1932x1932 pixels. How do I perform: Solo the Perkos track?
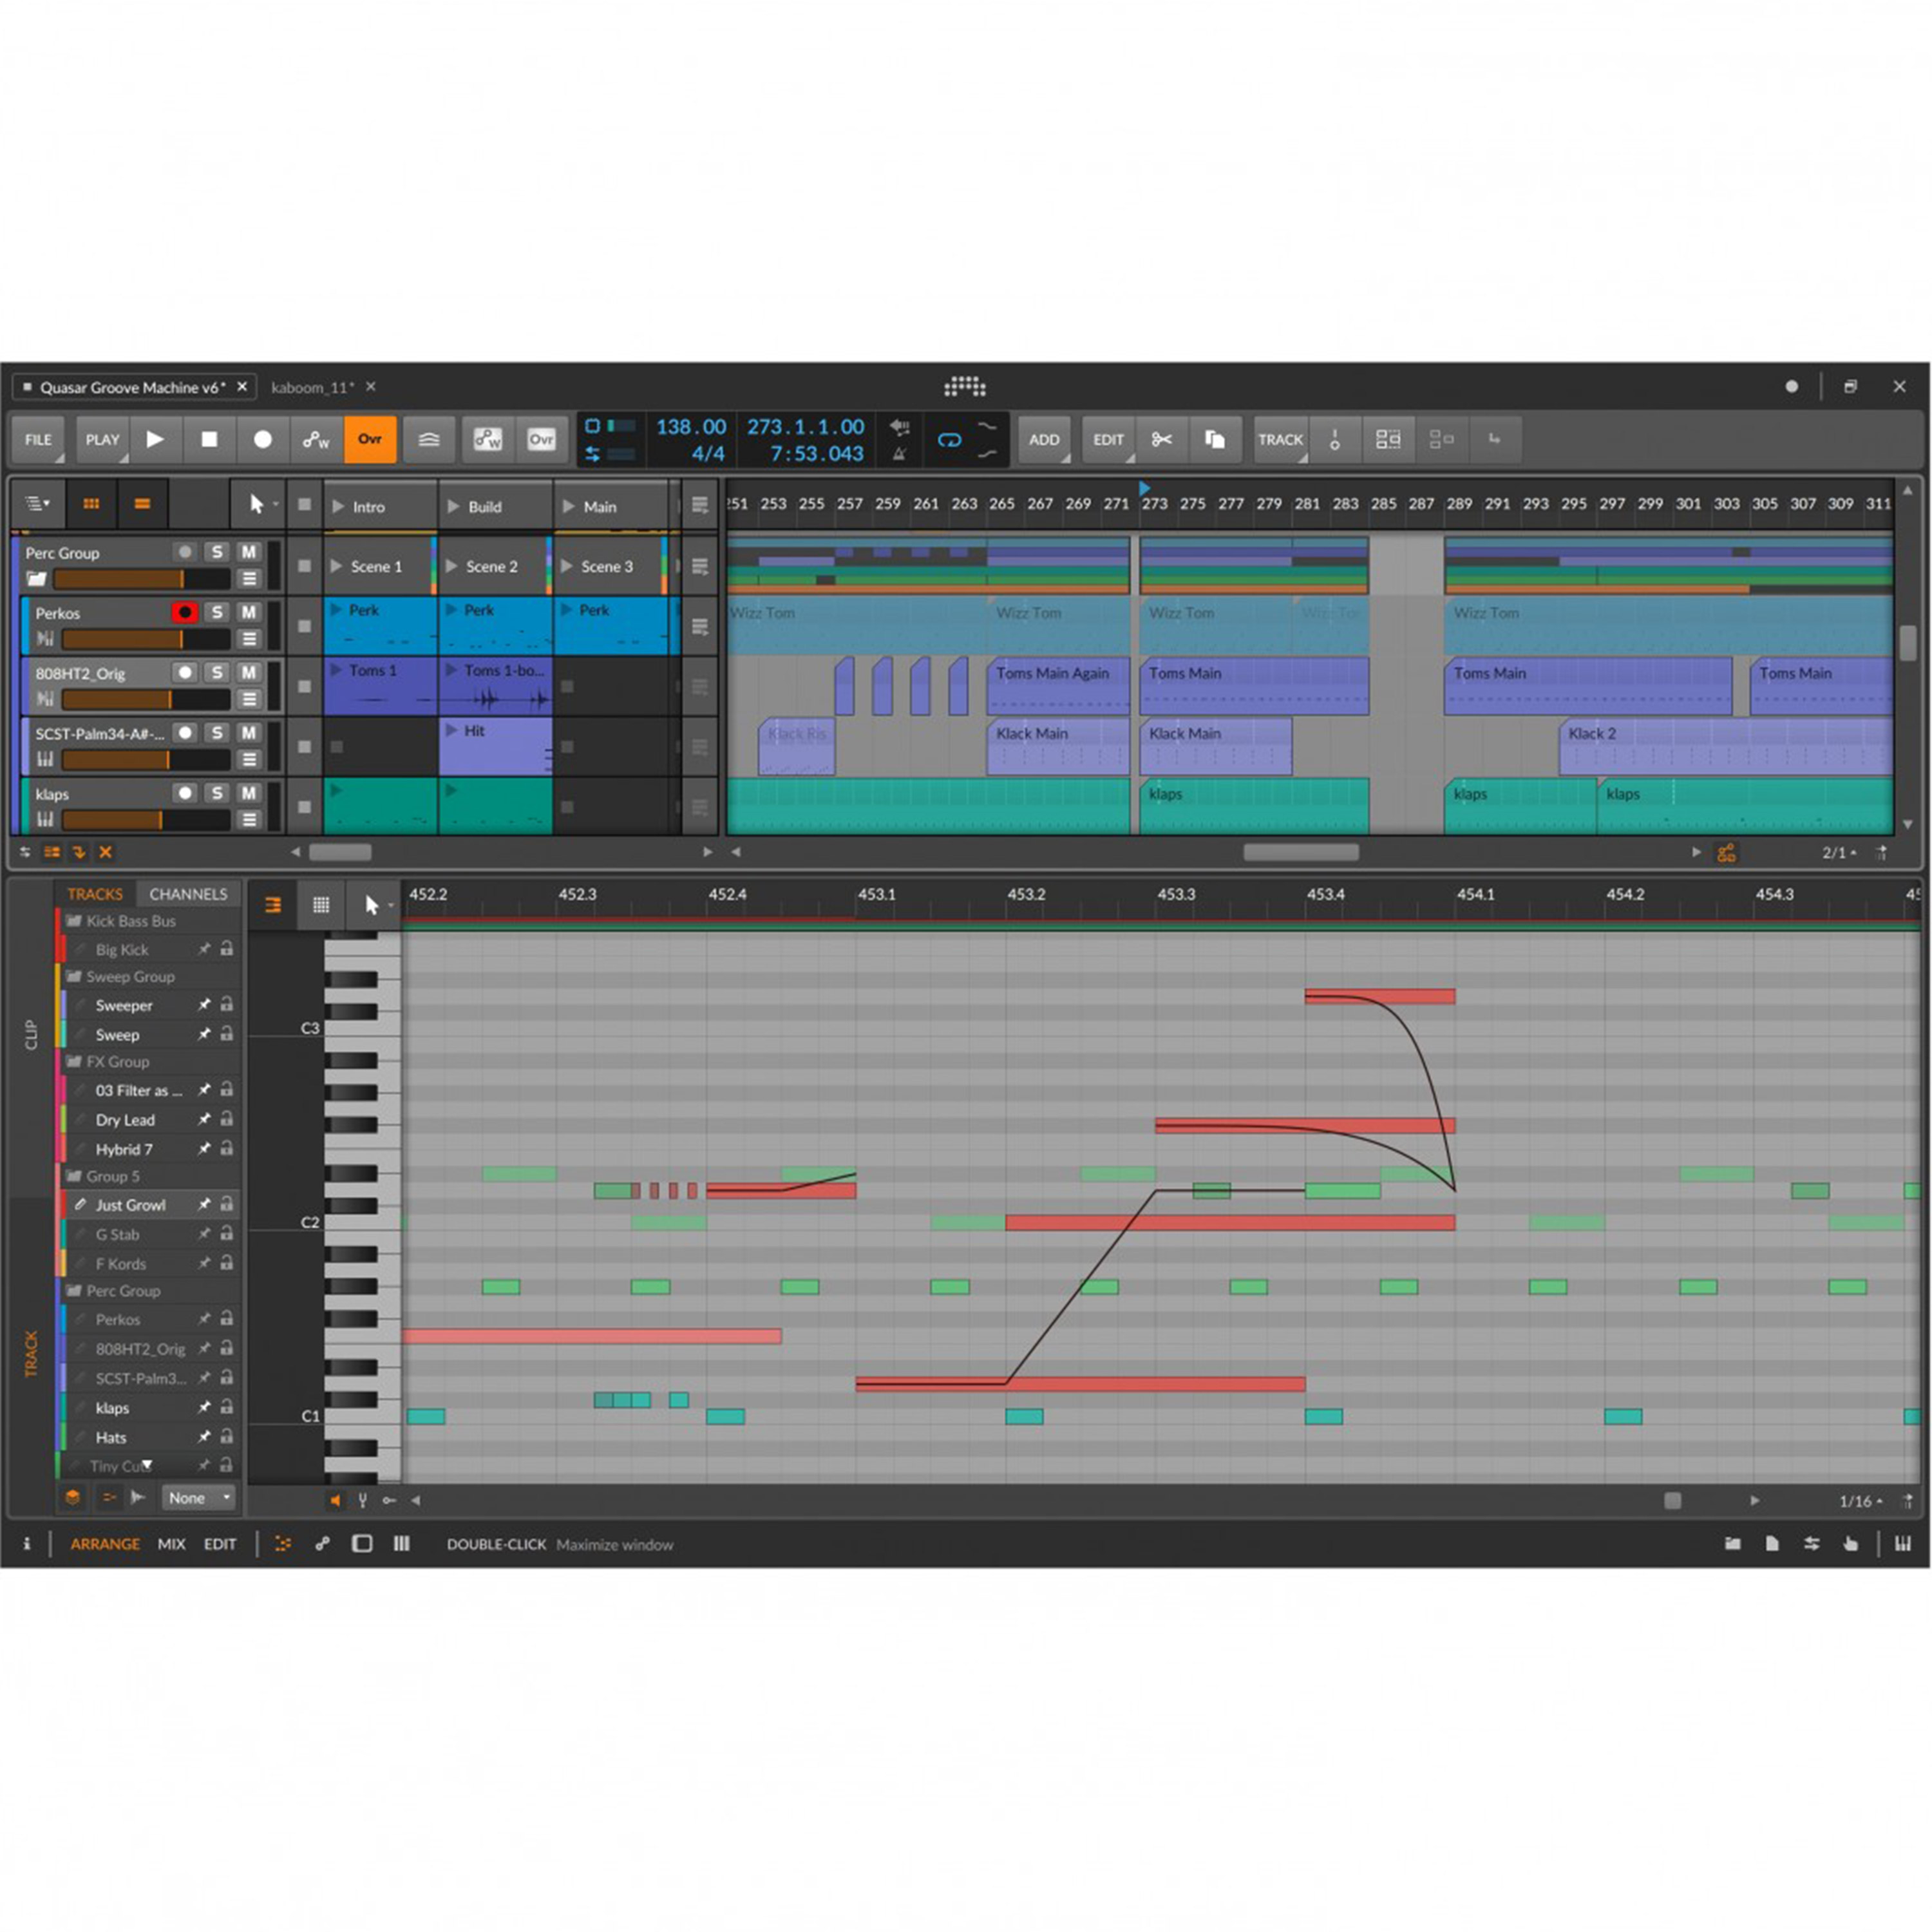tap(217, 612)
